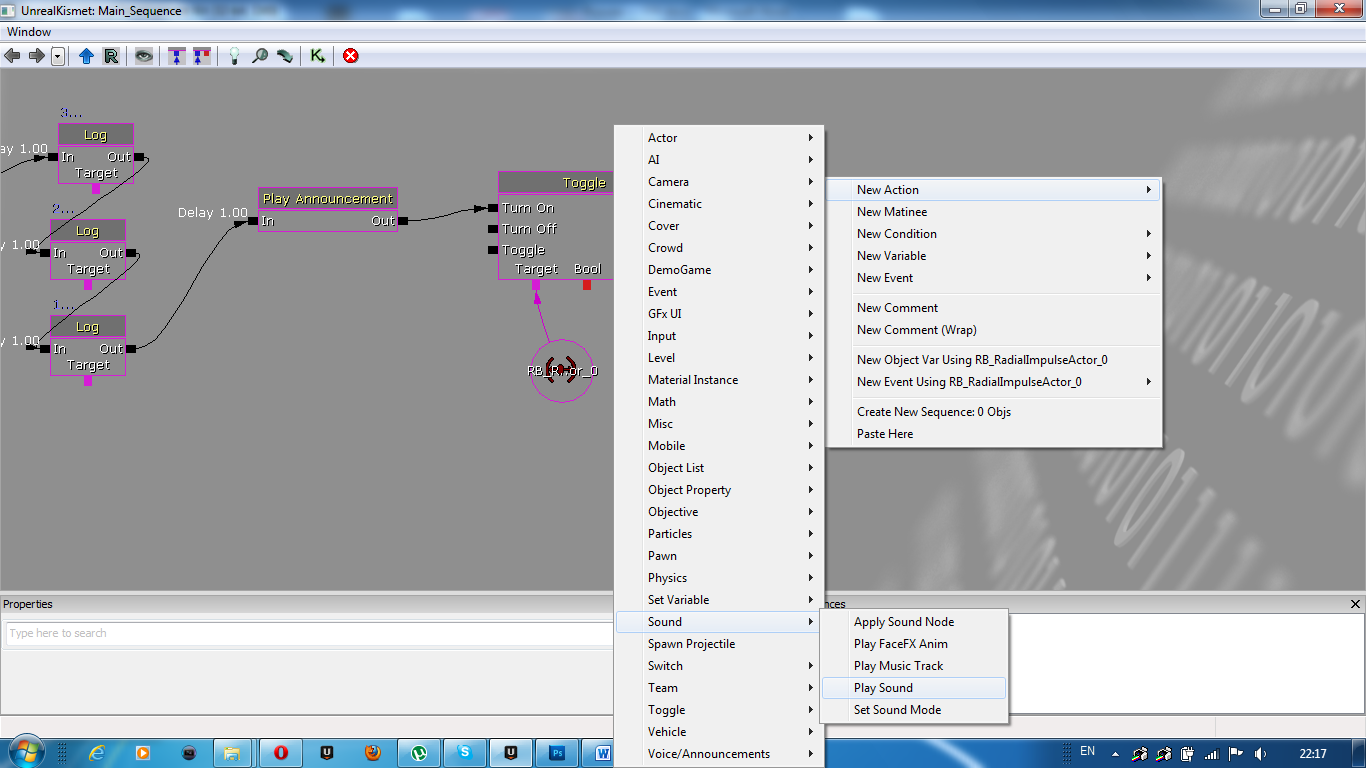Open the Window menu
Screen dimensions: 1366x768
point(29,32)
